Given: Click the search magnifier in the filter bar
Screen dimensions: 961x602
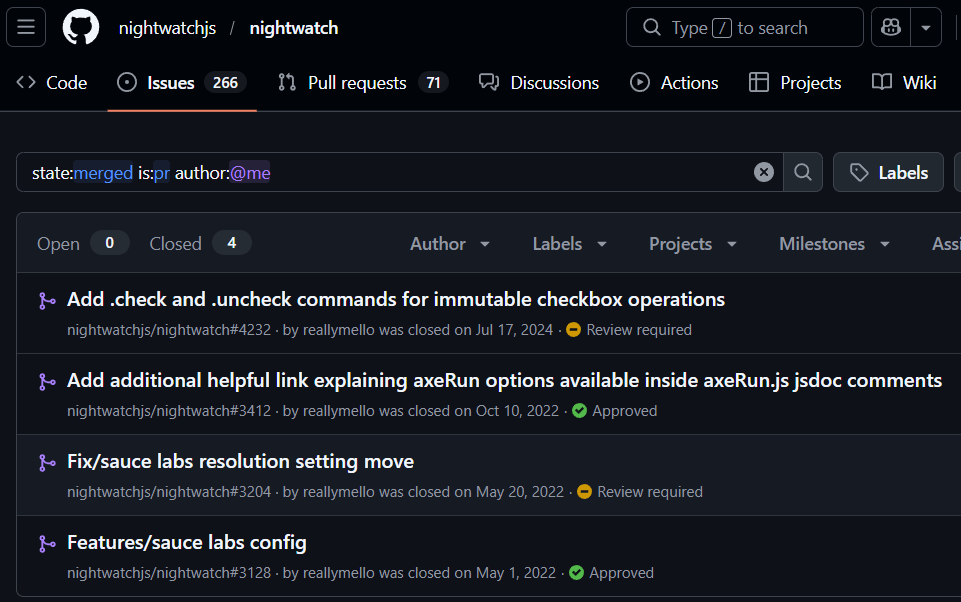Looking at the screenshot, I should (x=802, y=171).
